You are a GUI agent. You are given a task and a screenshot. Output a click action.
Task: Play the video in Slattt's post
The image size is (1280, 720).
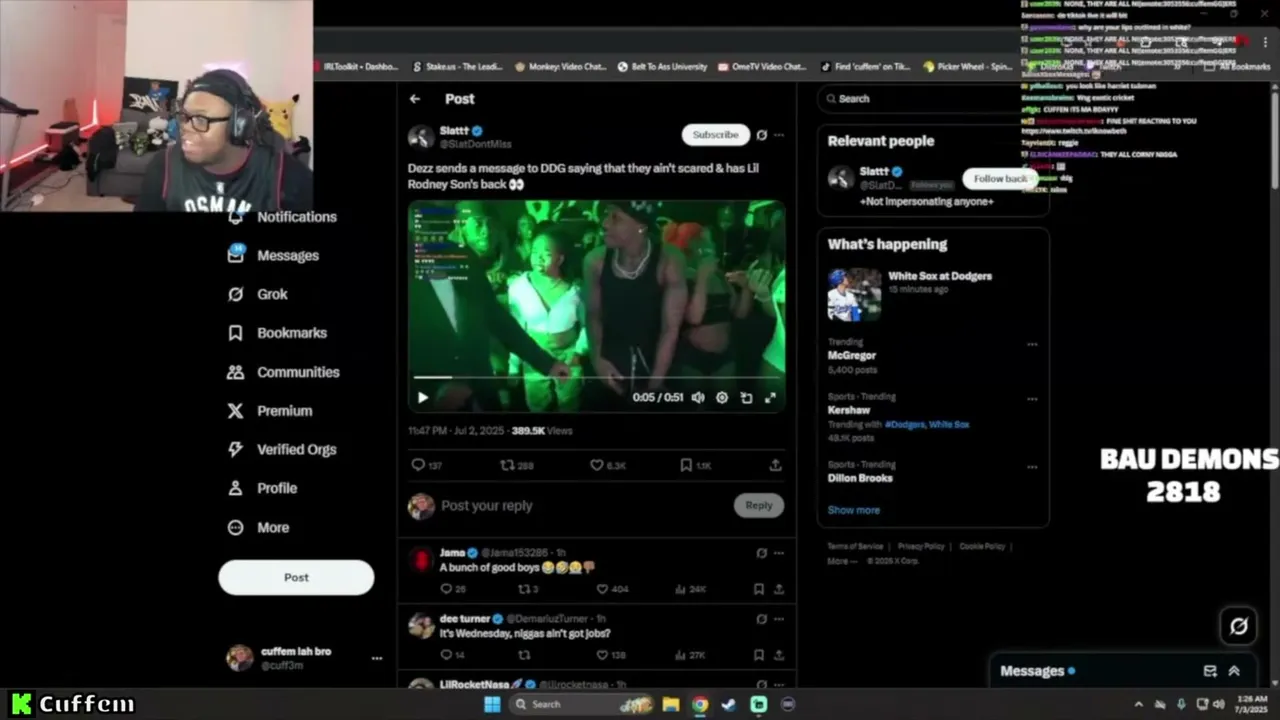pyautogui.click(x=423, y=398)
